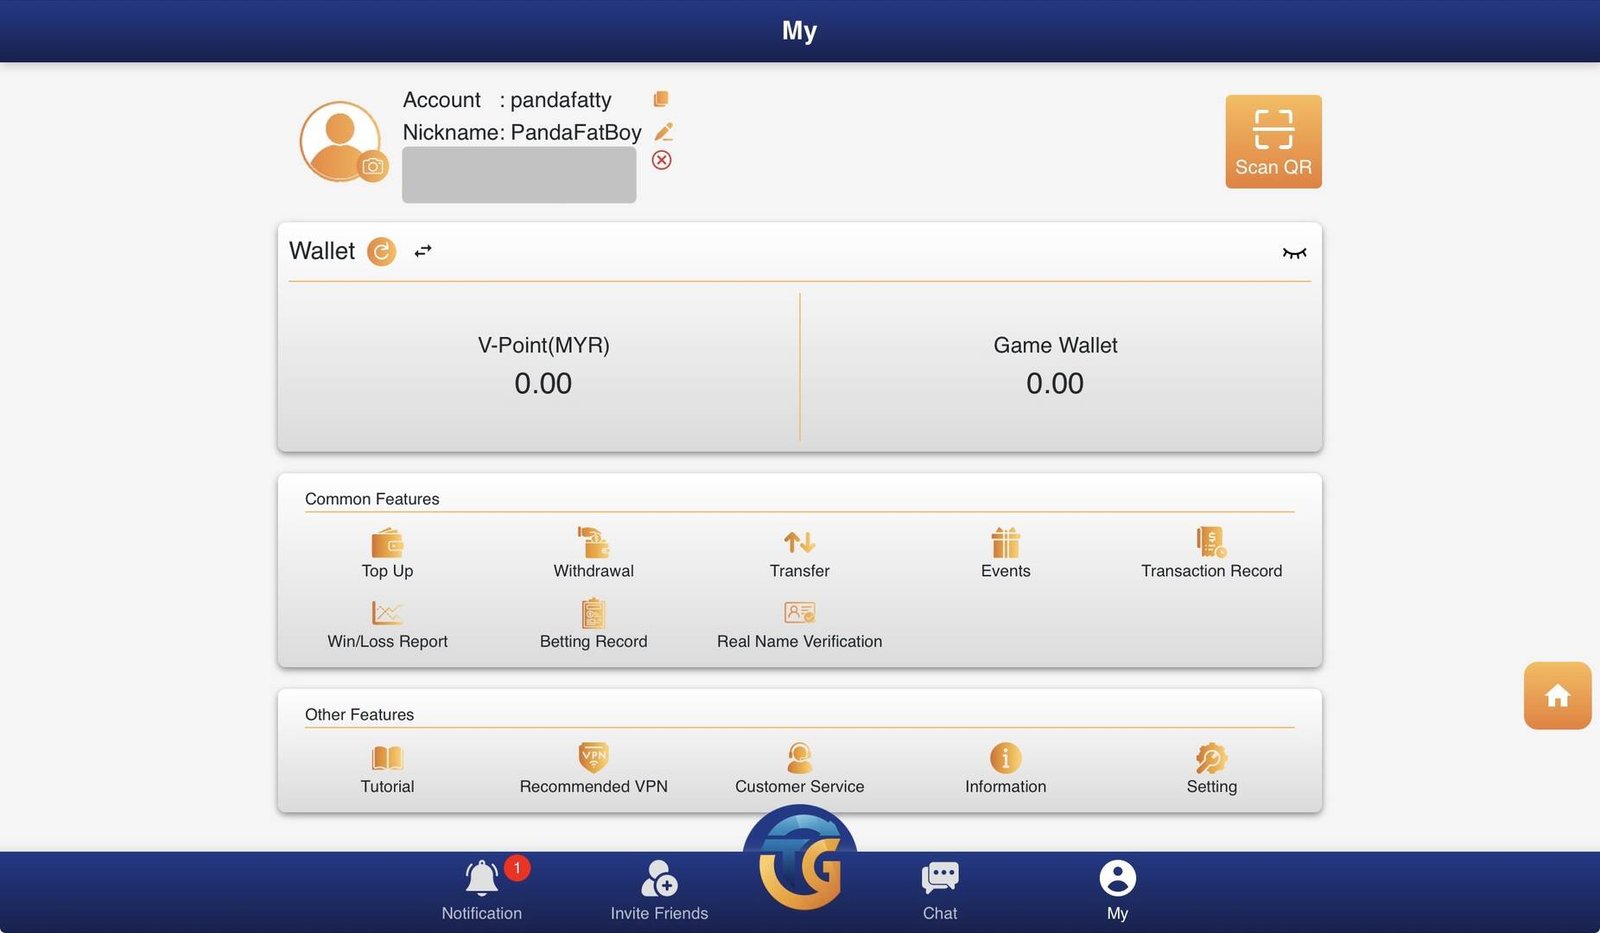1600x933 pixels.
Task: Refresh the Wallet balance
Action: [x=381, y=251]
